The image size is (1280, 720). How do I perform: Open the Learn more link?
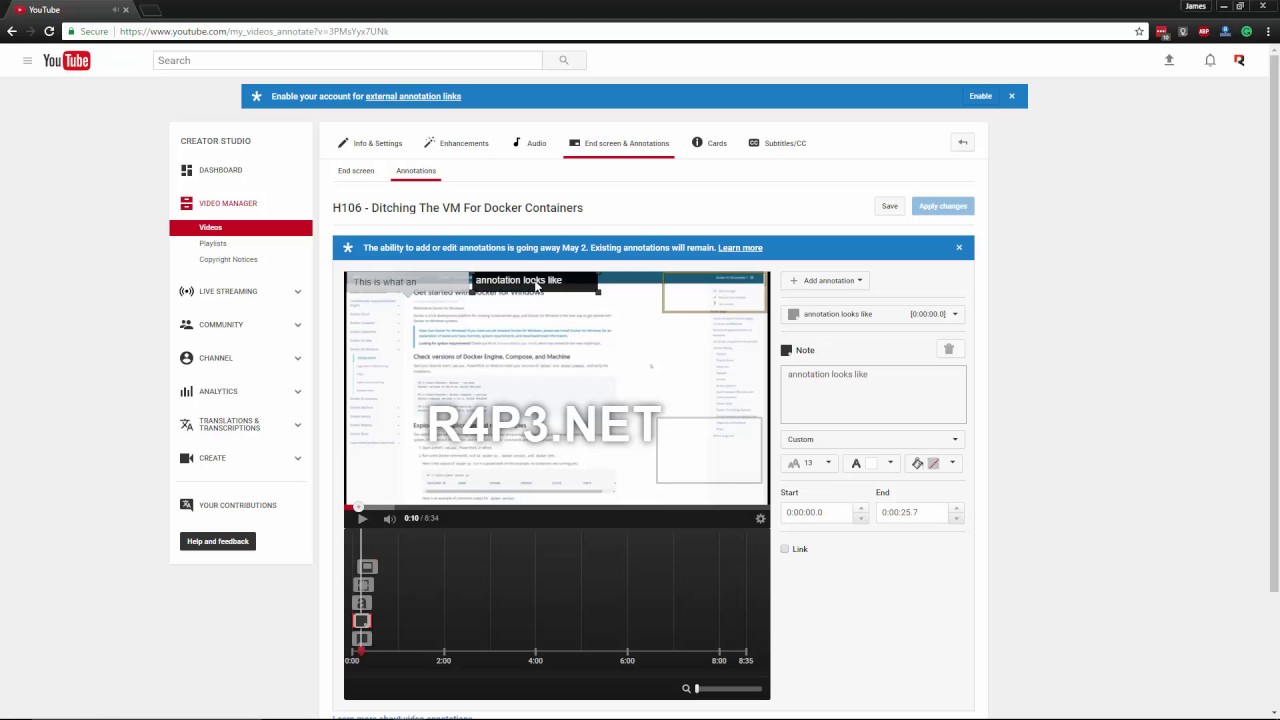pos(740,248)
